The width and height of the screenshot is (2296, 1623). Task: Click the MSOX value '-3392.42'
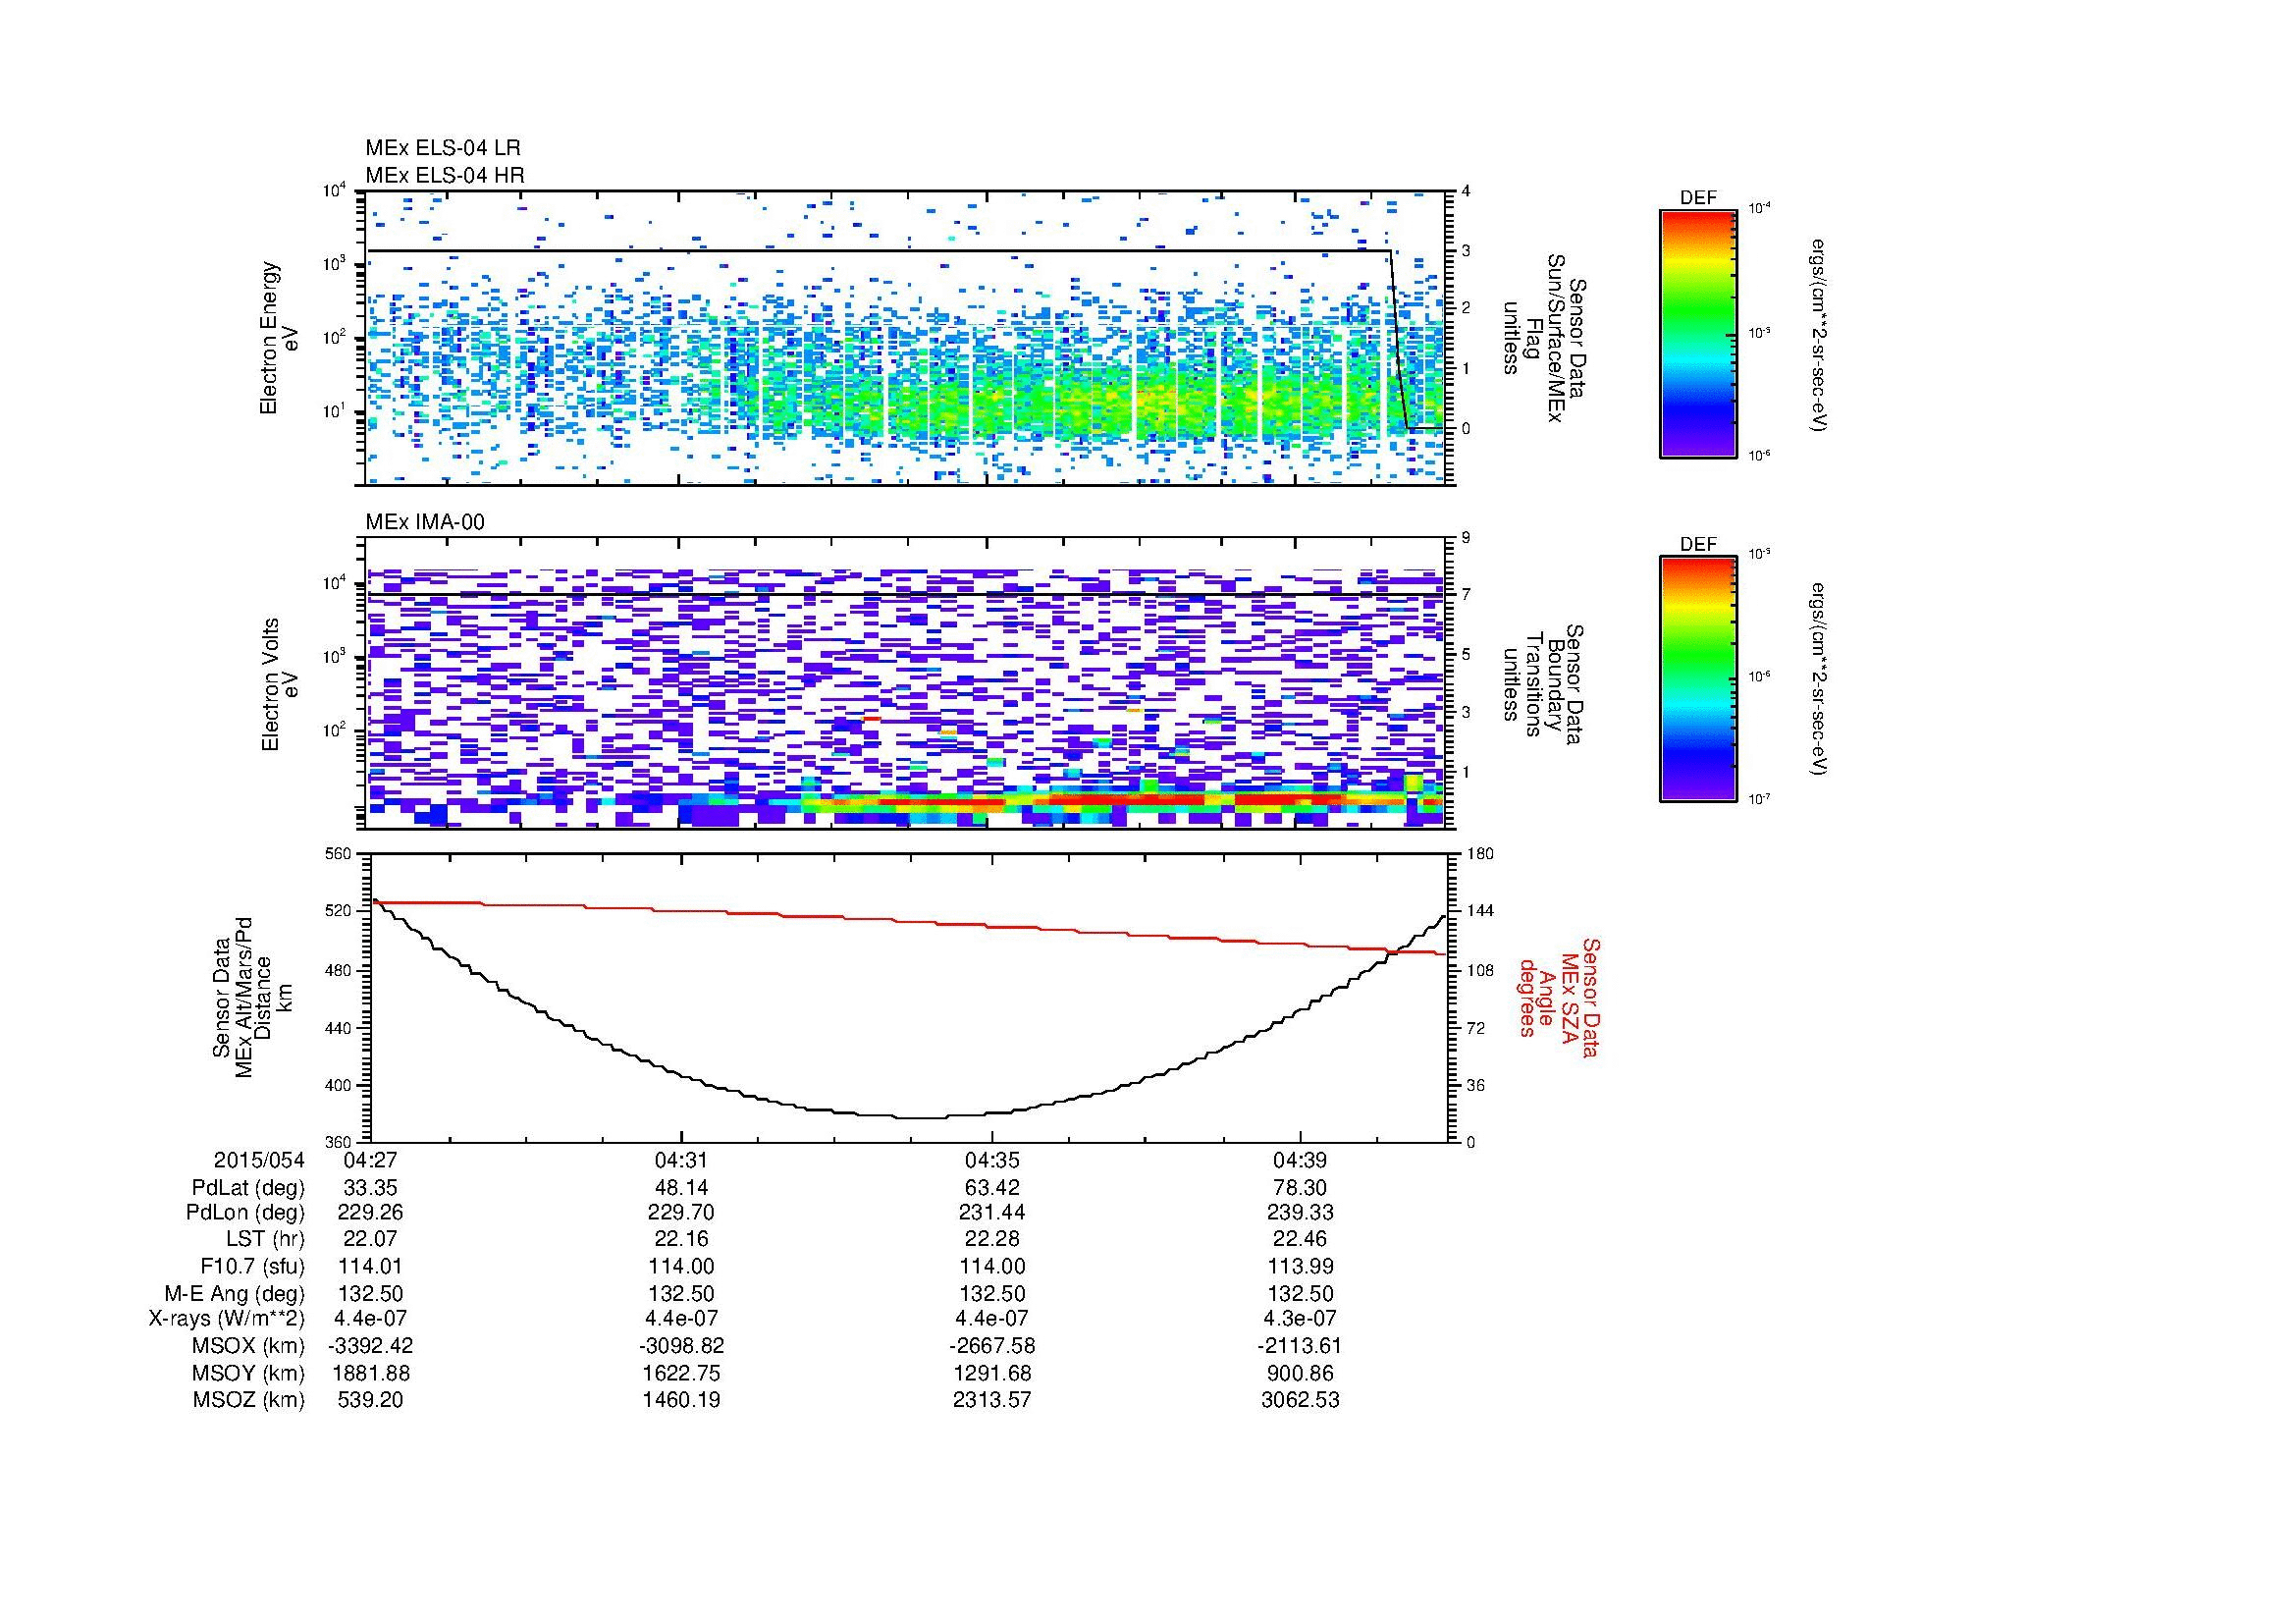[371, 1346]
